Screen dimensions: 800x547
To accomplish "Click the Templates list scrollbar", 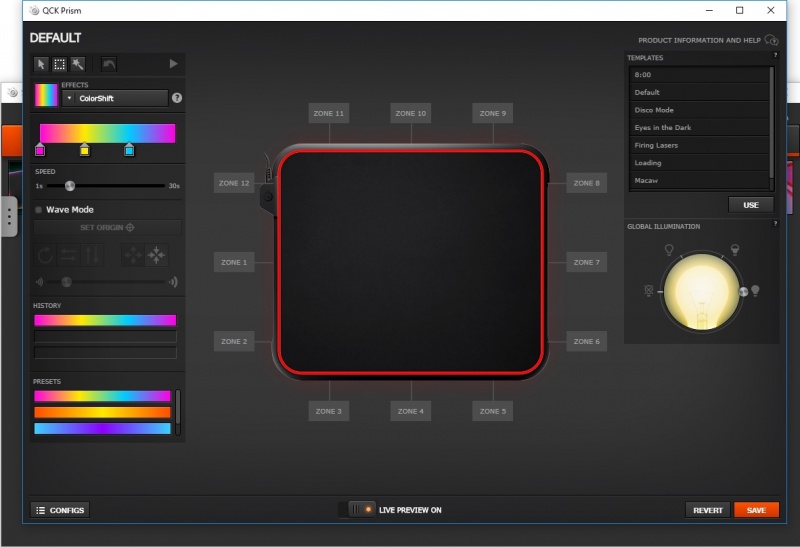I will [x=772, y=122].
